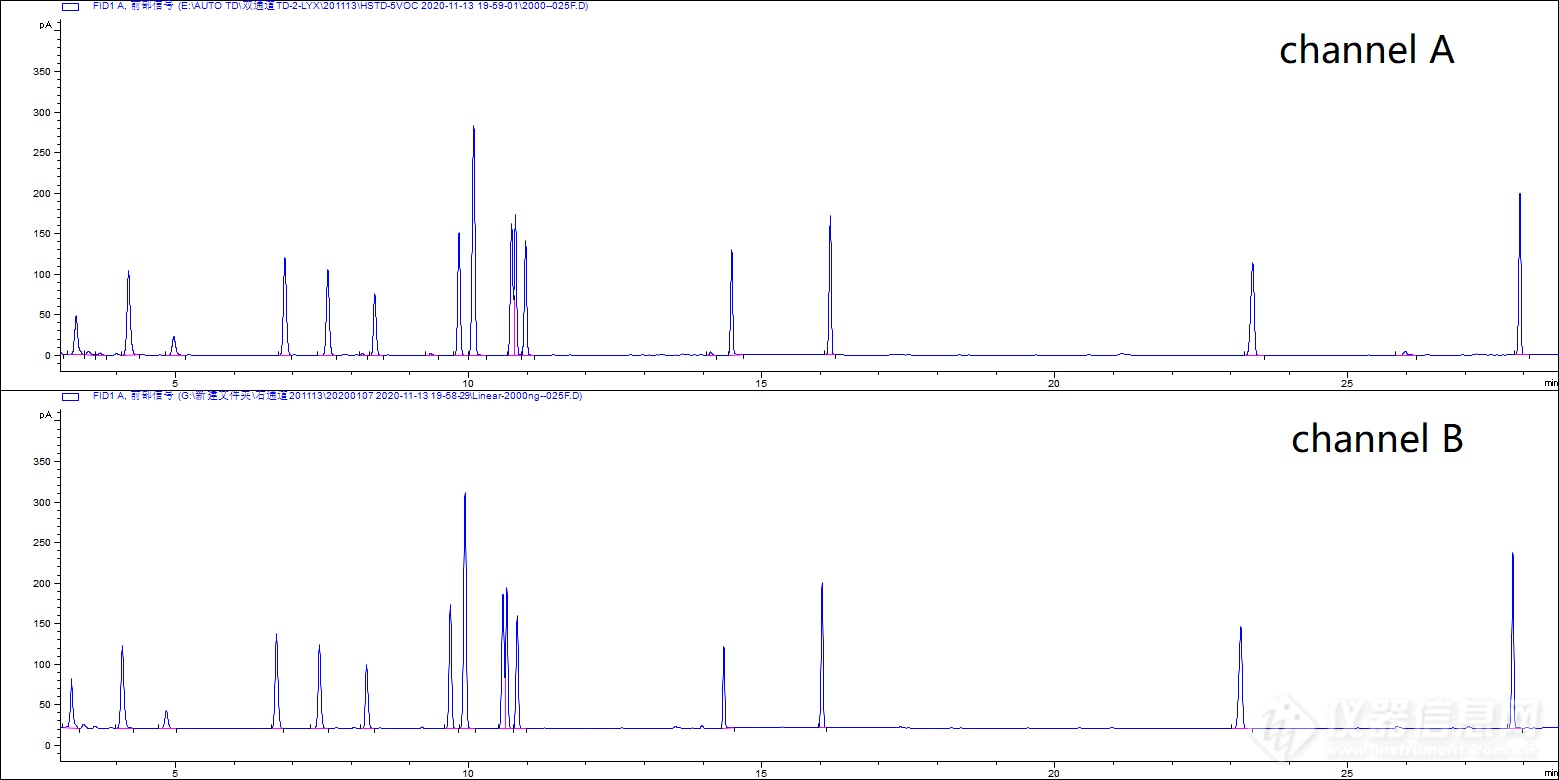Click the 'channel B' annotation label
Viewport: 1559px width, 780px height.
pos(1377,438)
